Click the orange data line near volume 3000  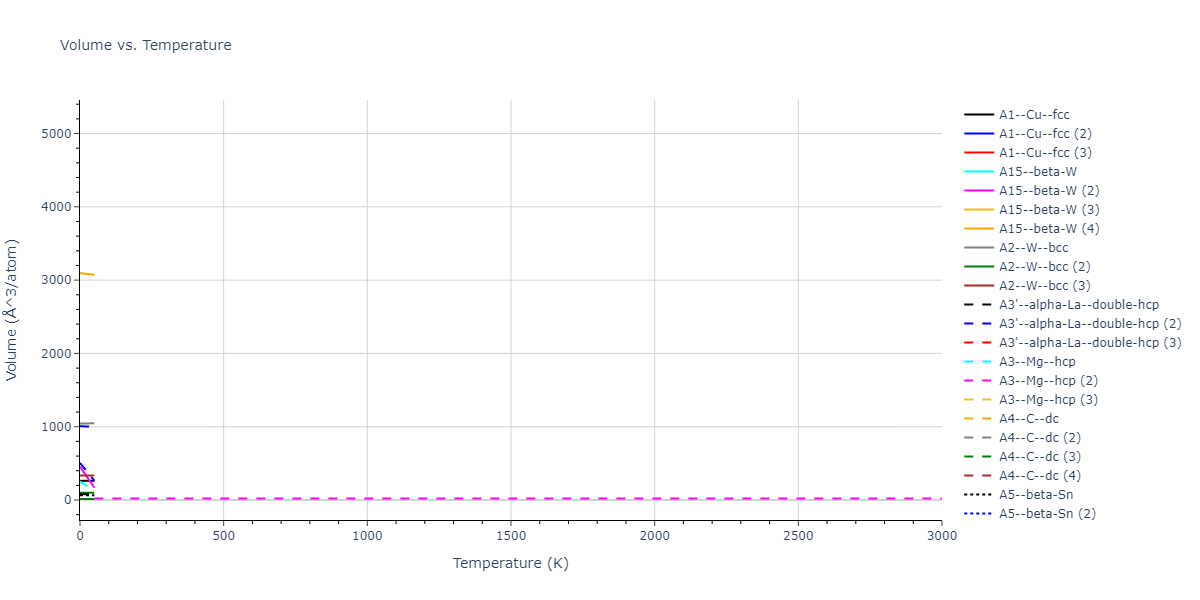click(86, 273)
